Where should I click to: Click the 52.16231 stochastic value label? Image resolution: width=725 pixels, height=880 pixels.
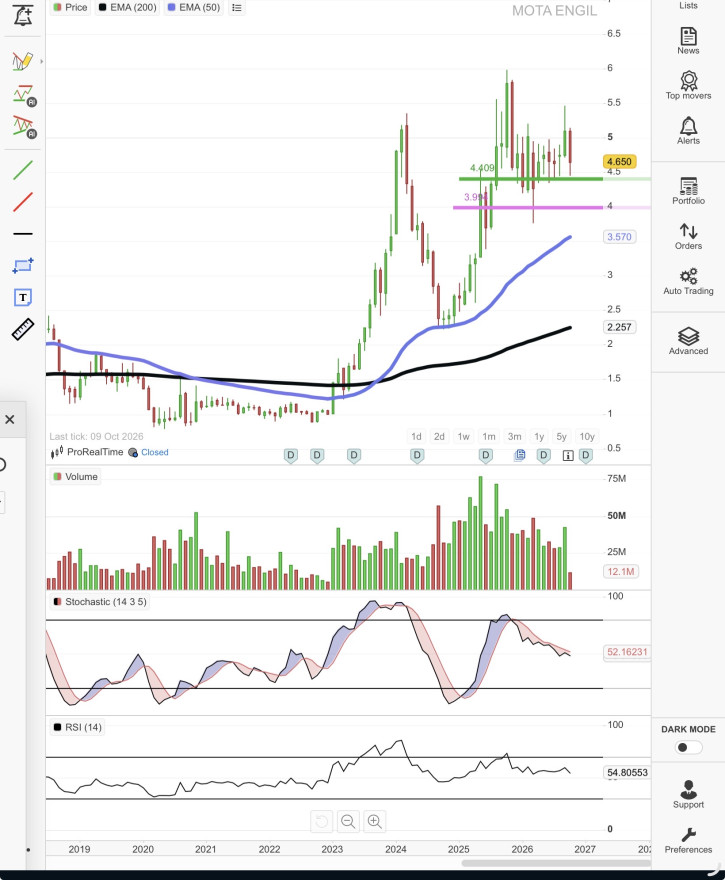coord(627,652)
